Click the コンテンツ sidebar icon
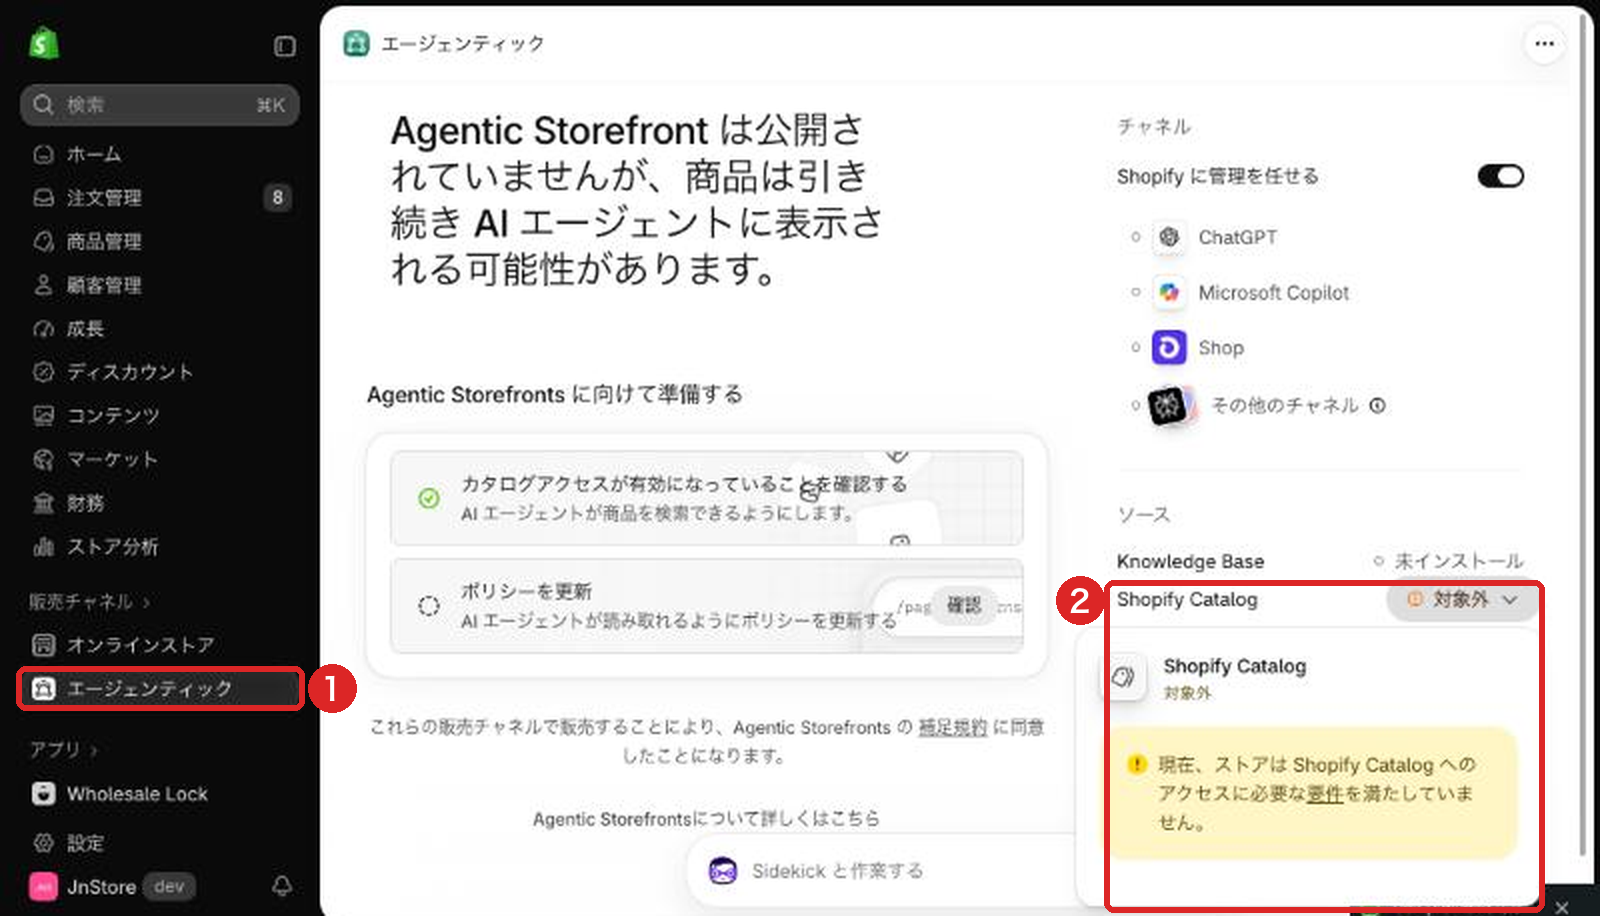1600x916 pixels. click(x=43, y=415)
